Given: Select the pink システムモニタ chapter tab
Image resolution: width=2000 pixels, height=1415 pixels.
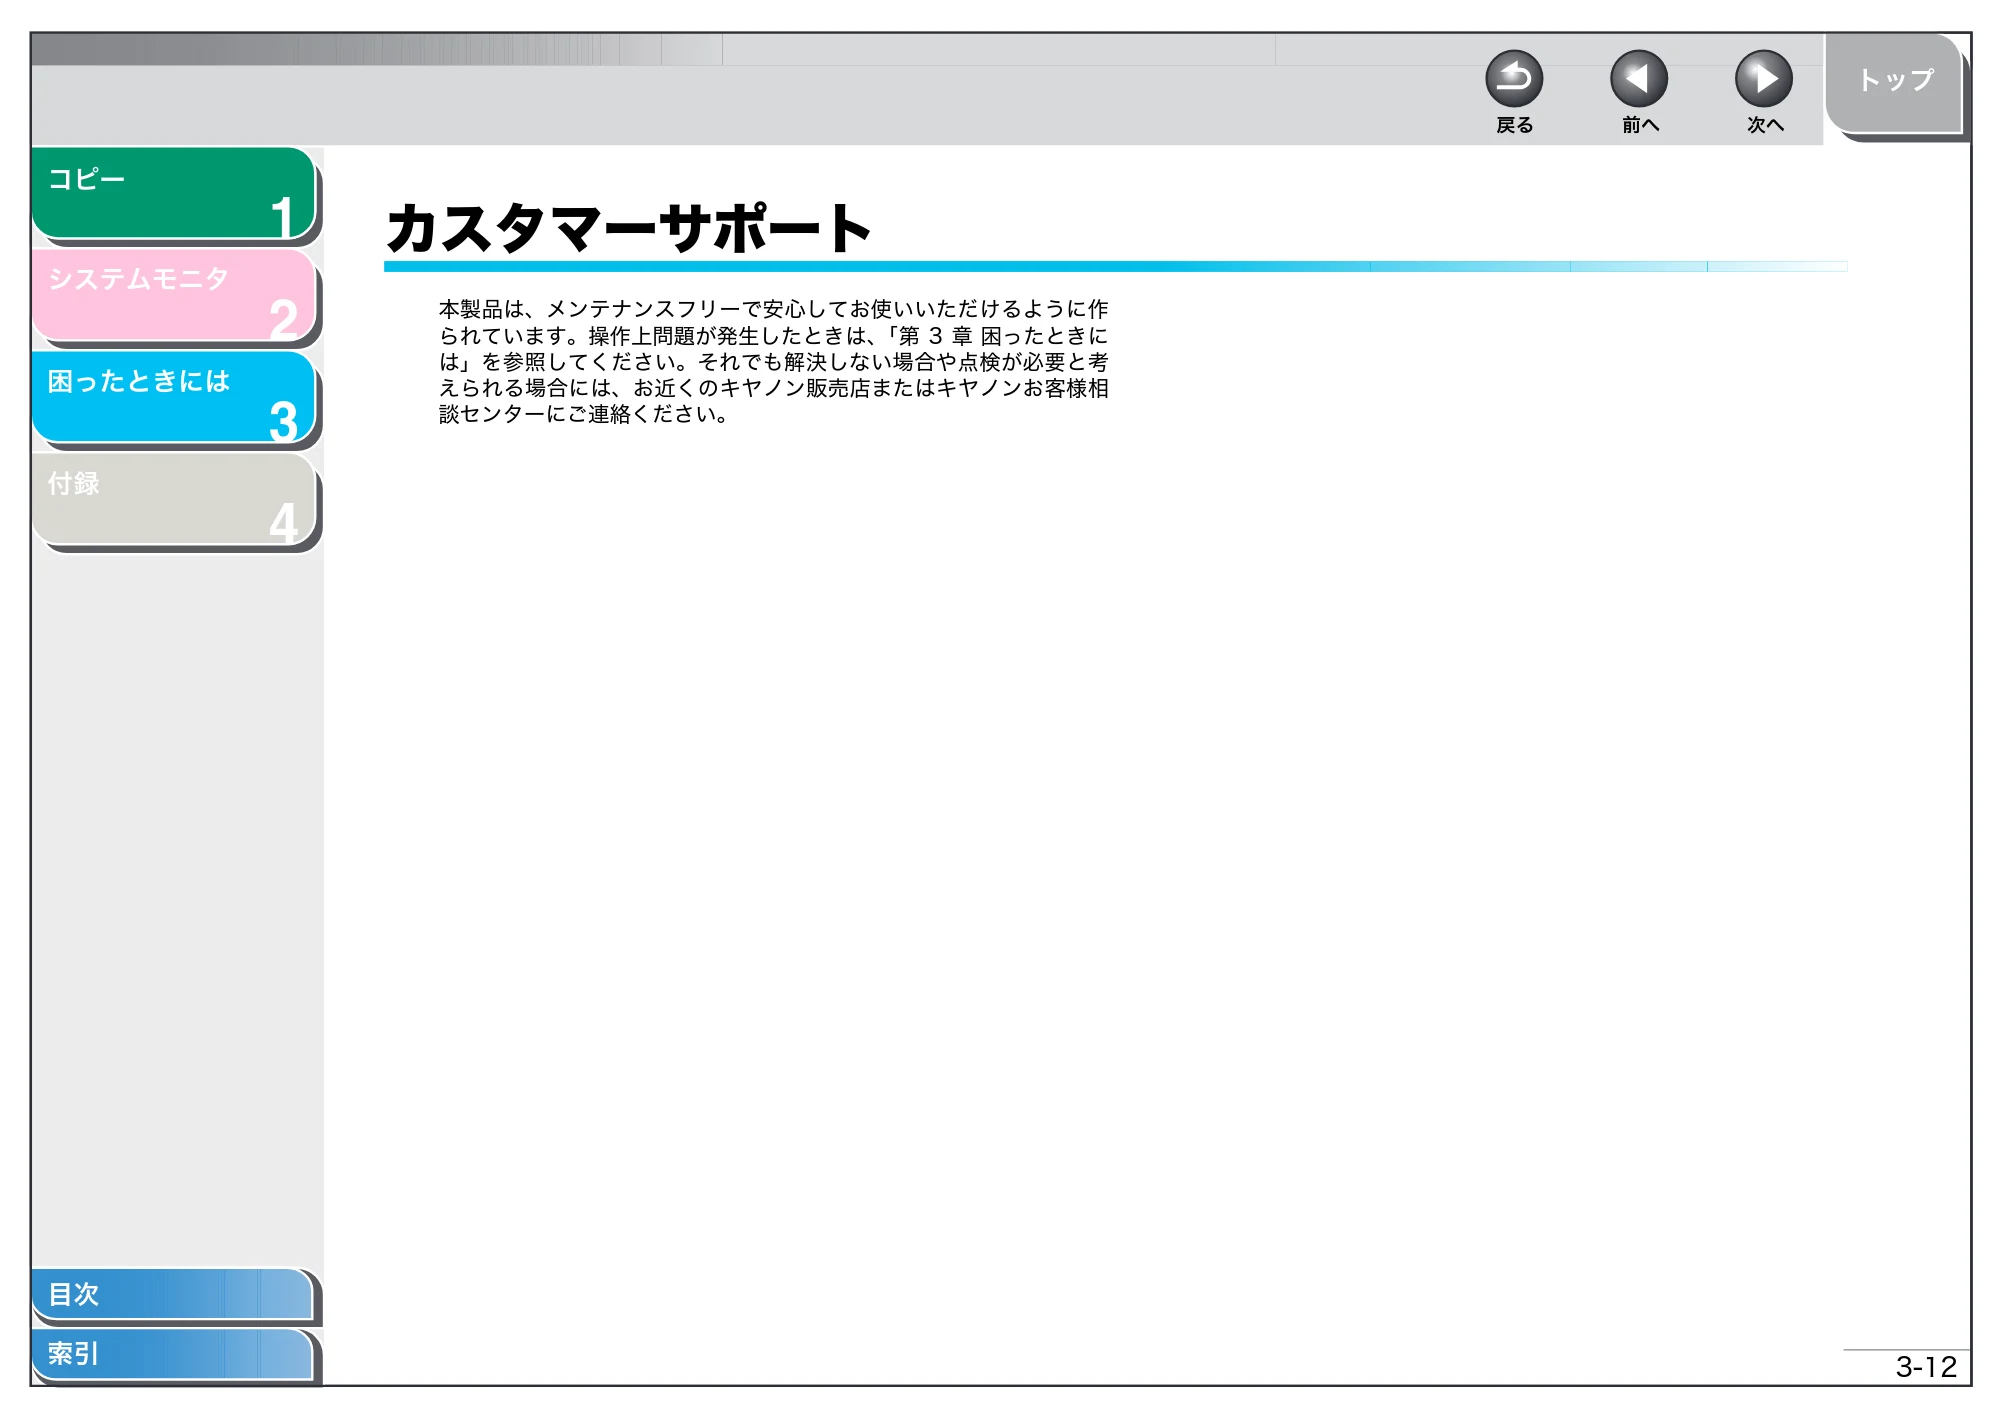Looking at the screenshot, I should 174,294.
